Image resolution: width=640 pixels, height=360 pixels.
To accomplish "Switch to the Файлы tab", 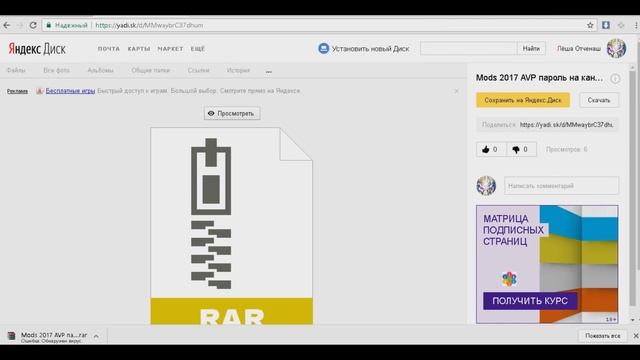I will pos(16,70).
